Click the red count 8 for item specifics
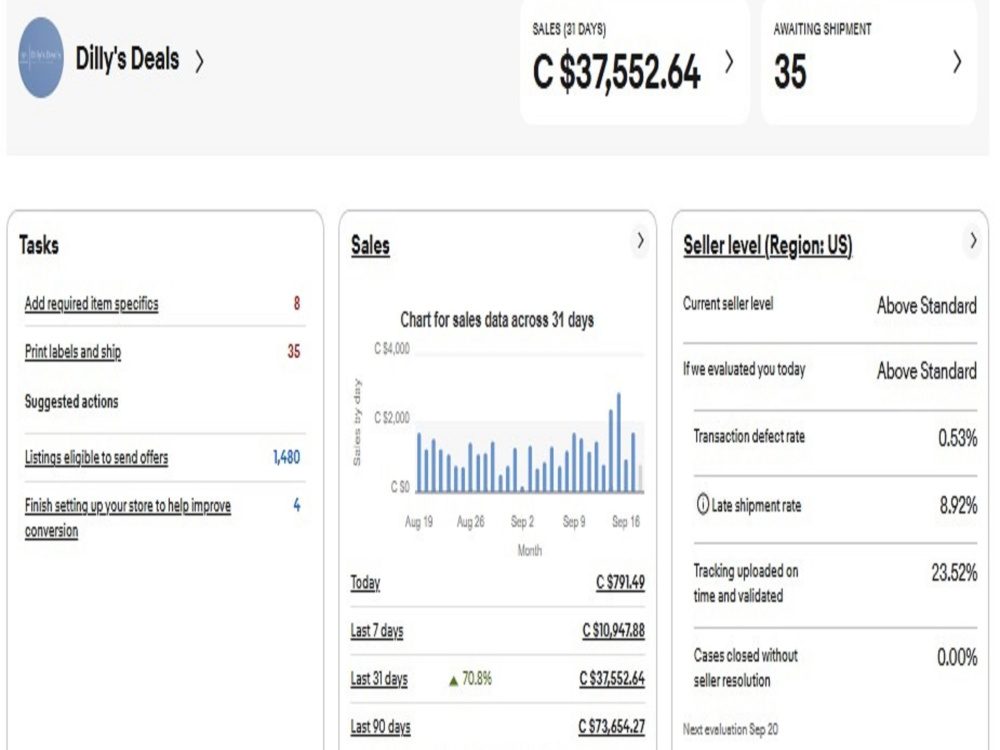 pos(297,304)
